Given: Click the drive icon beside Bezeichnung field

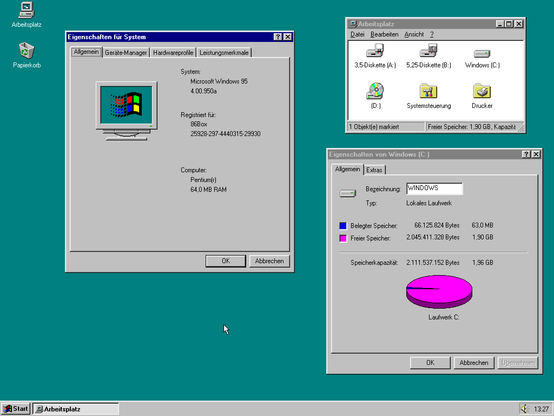Looking at the screenshot, I should pyautogui.click(x=348, y=193).
